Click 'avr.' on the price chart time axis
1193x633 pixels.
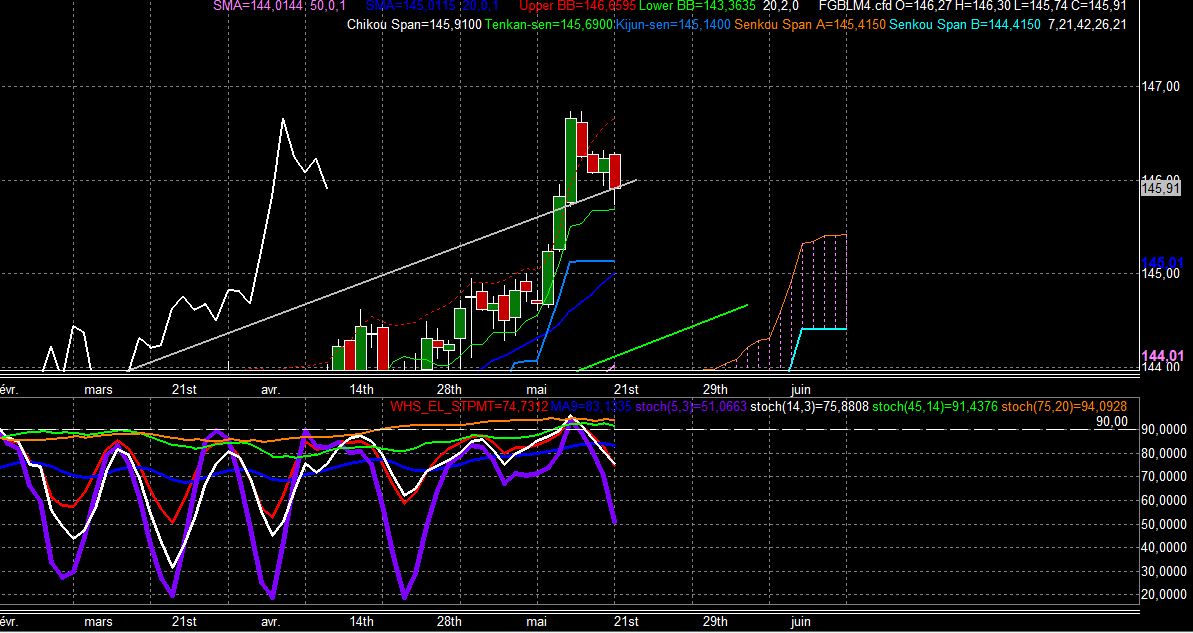tap(270, 390)
